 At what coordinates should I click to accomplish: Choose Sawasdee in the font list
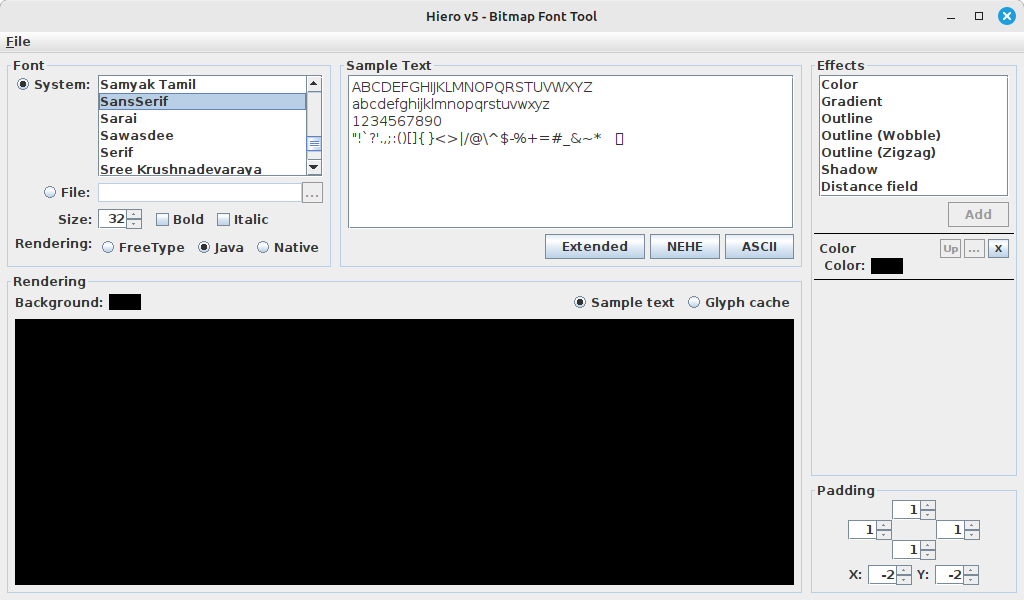[202, 135]
